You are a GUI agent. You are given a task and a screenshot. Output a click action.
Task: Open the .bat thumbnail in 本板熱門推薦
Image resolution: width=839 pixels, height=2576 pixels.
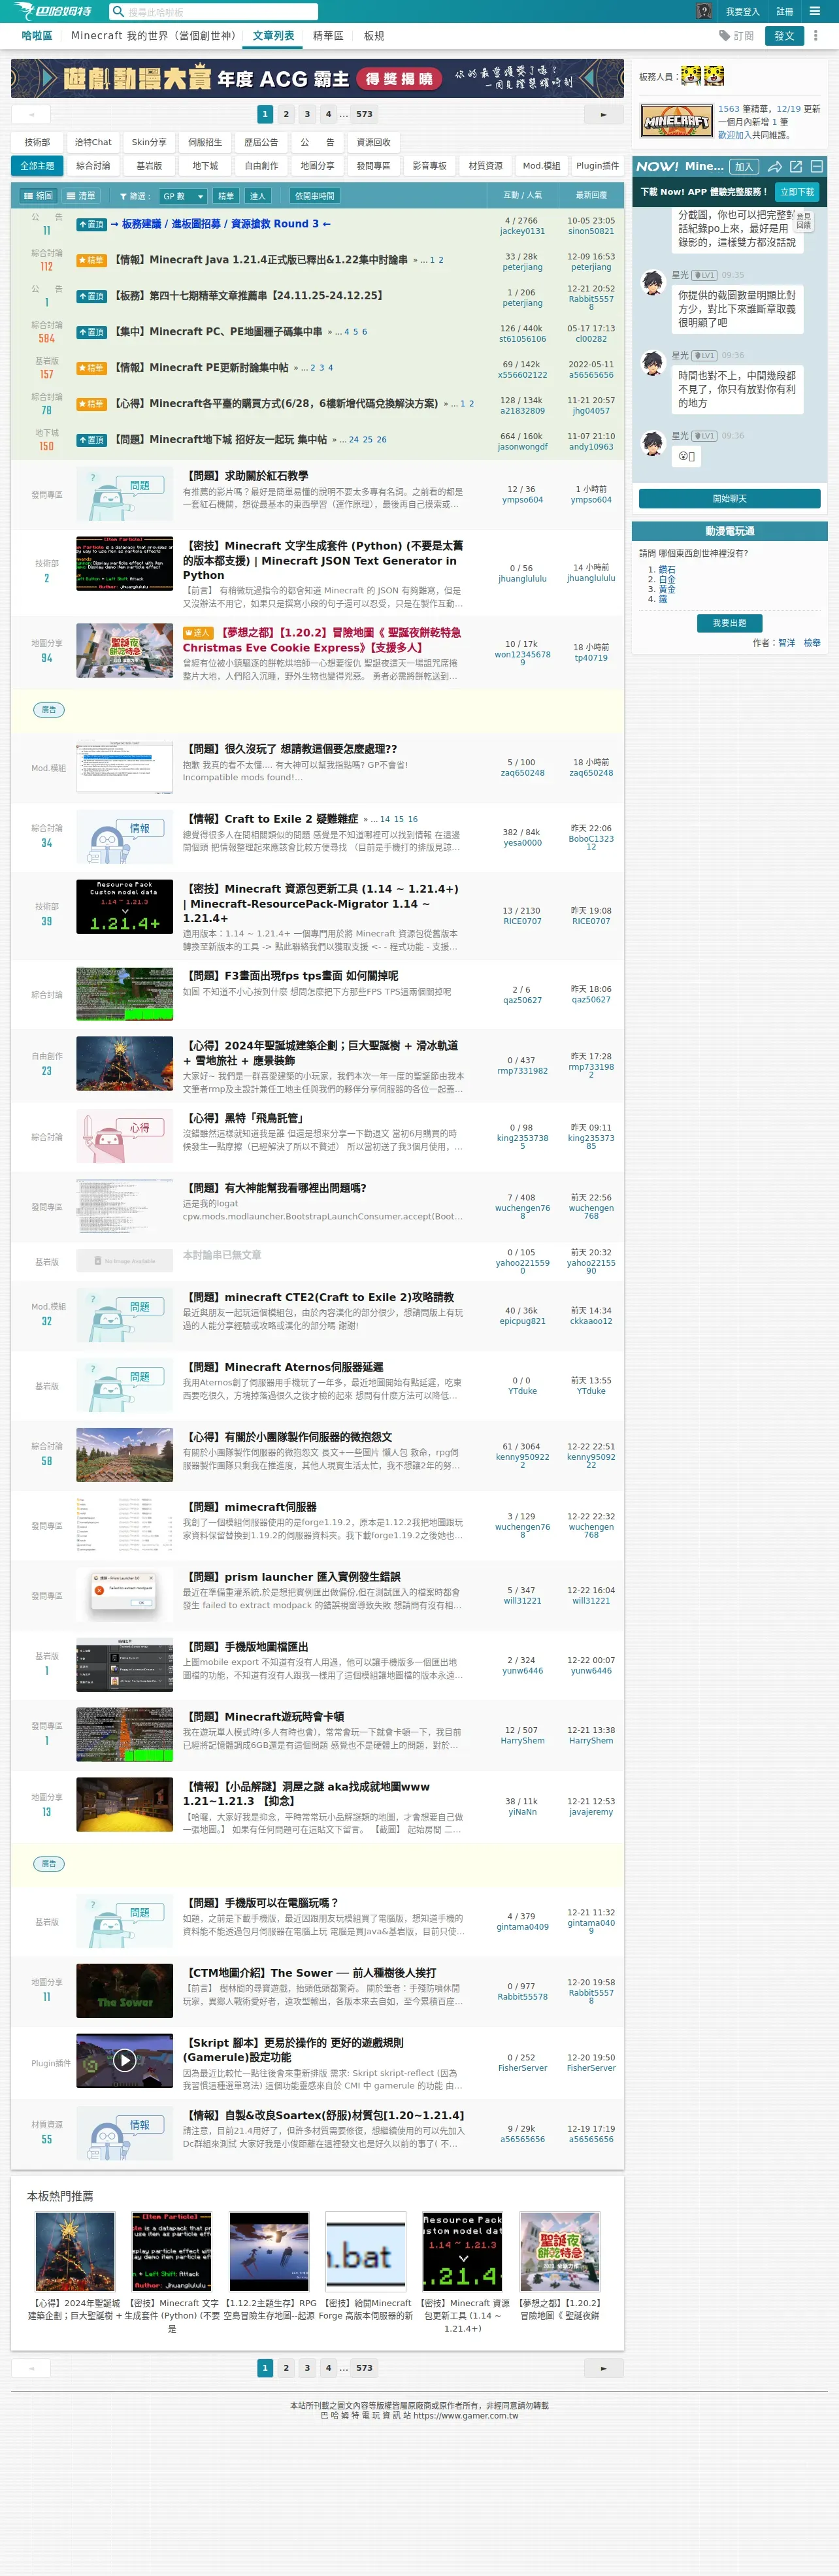click(x=366, y=2251)
